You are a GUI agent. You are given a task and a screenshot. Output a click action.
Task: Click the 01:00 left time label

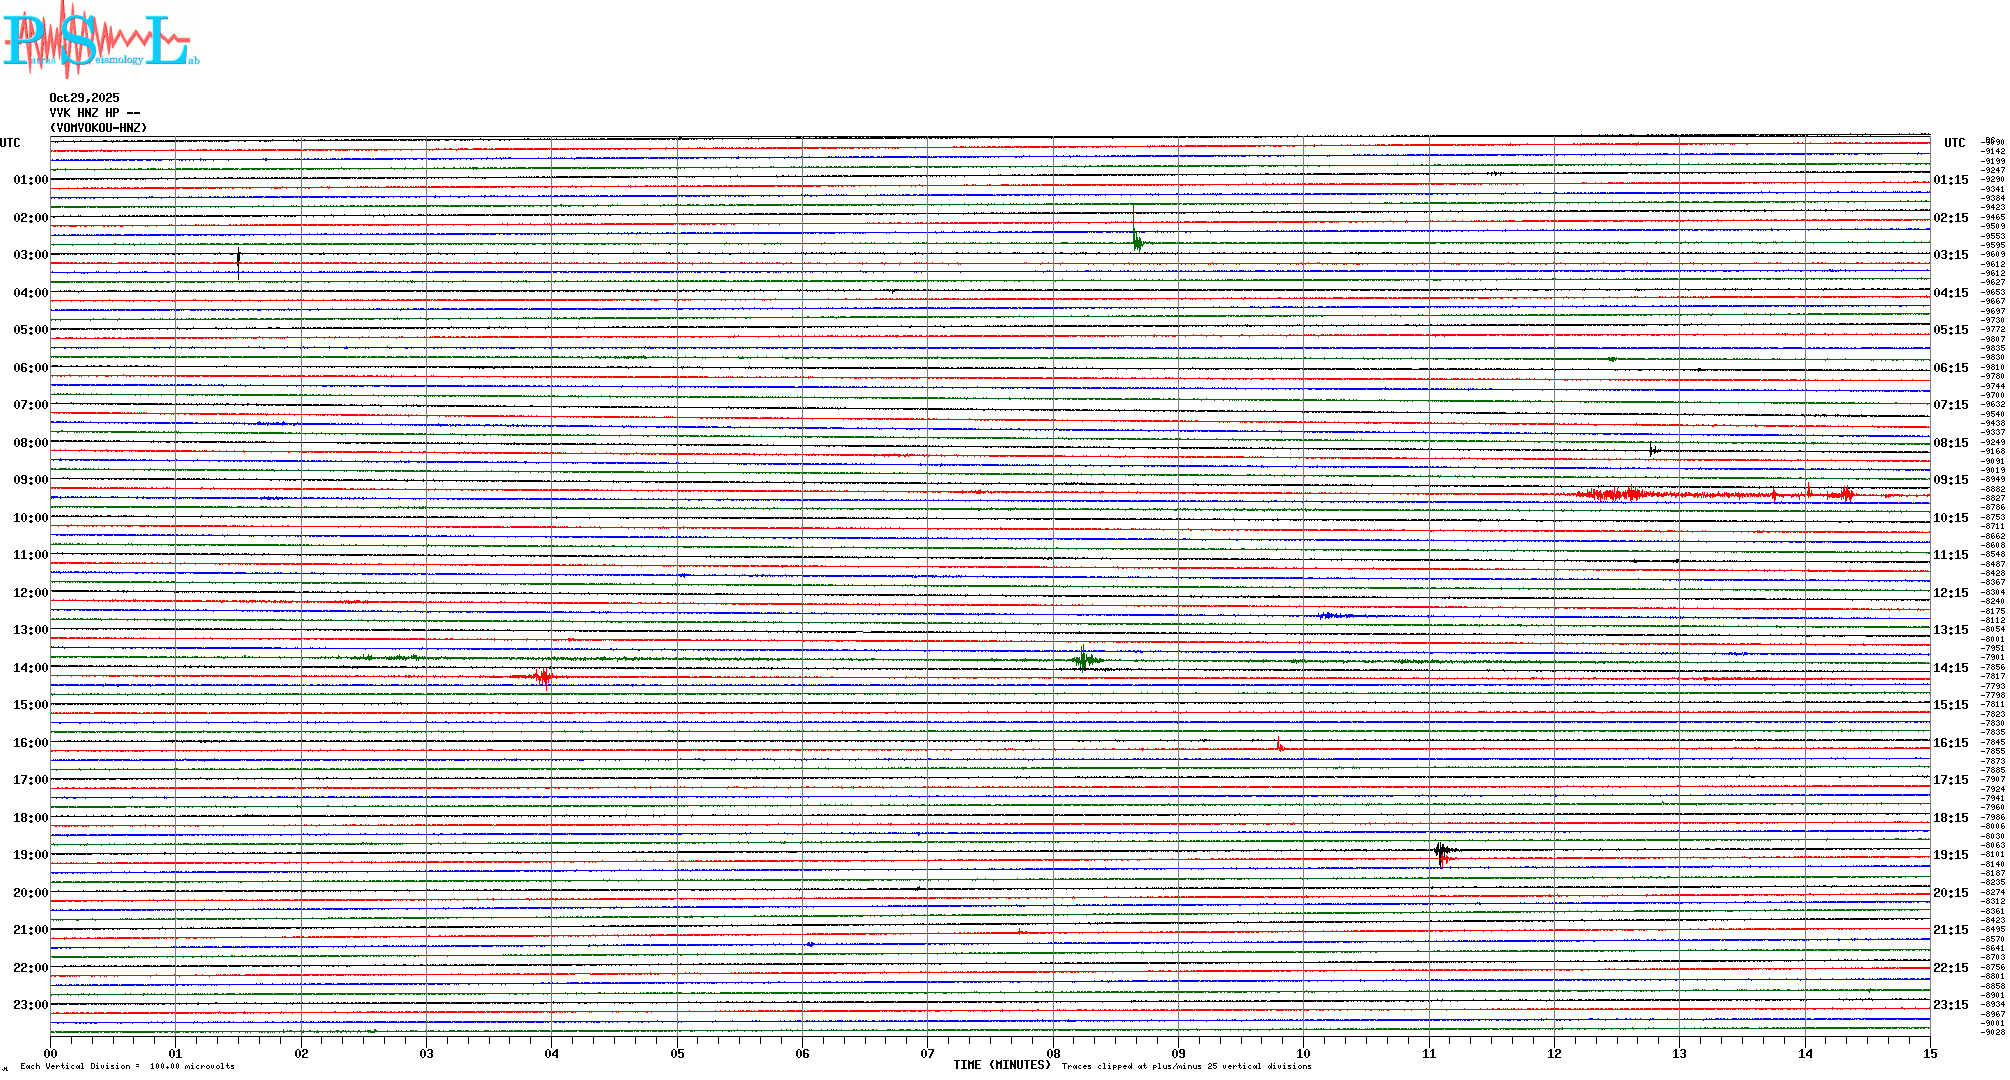click(x=30, y=180)
